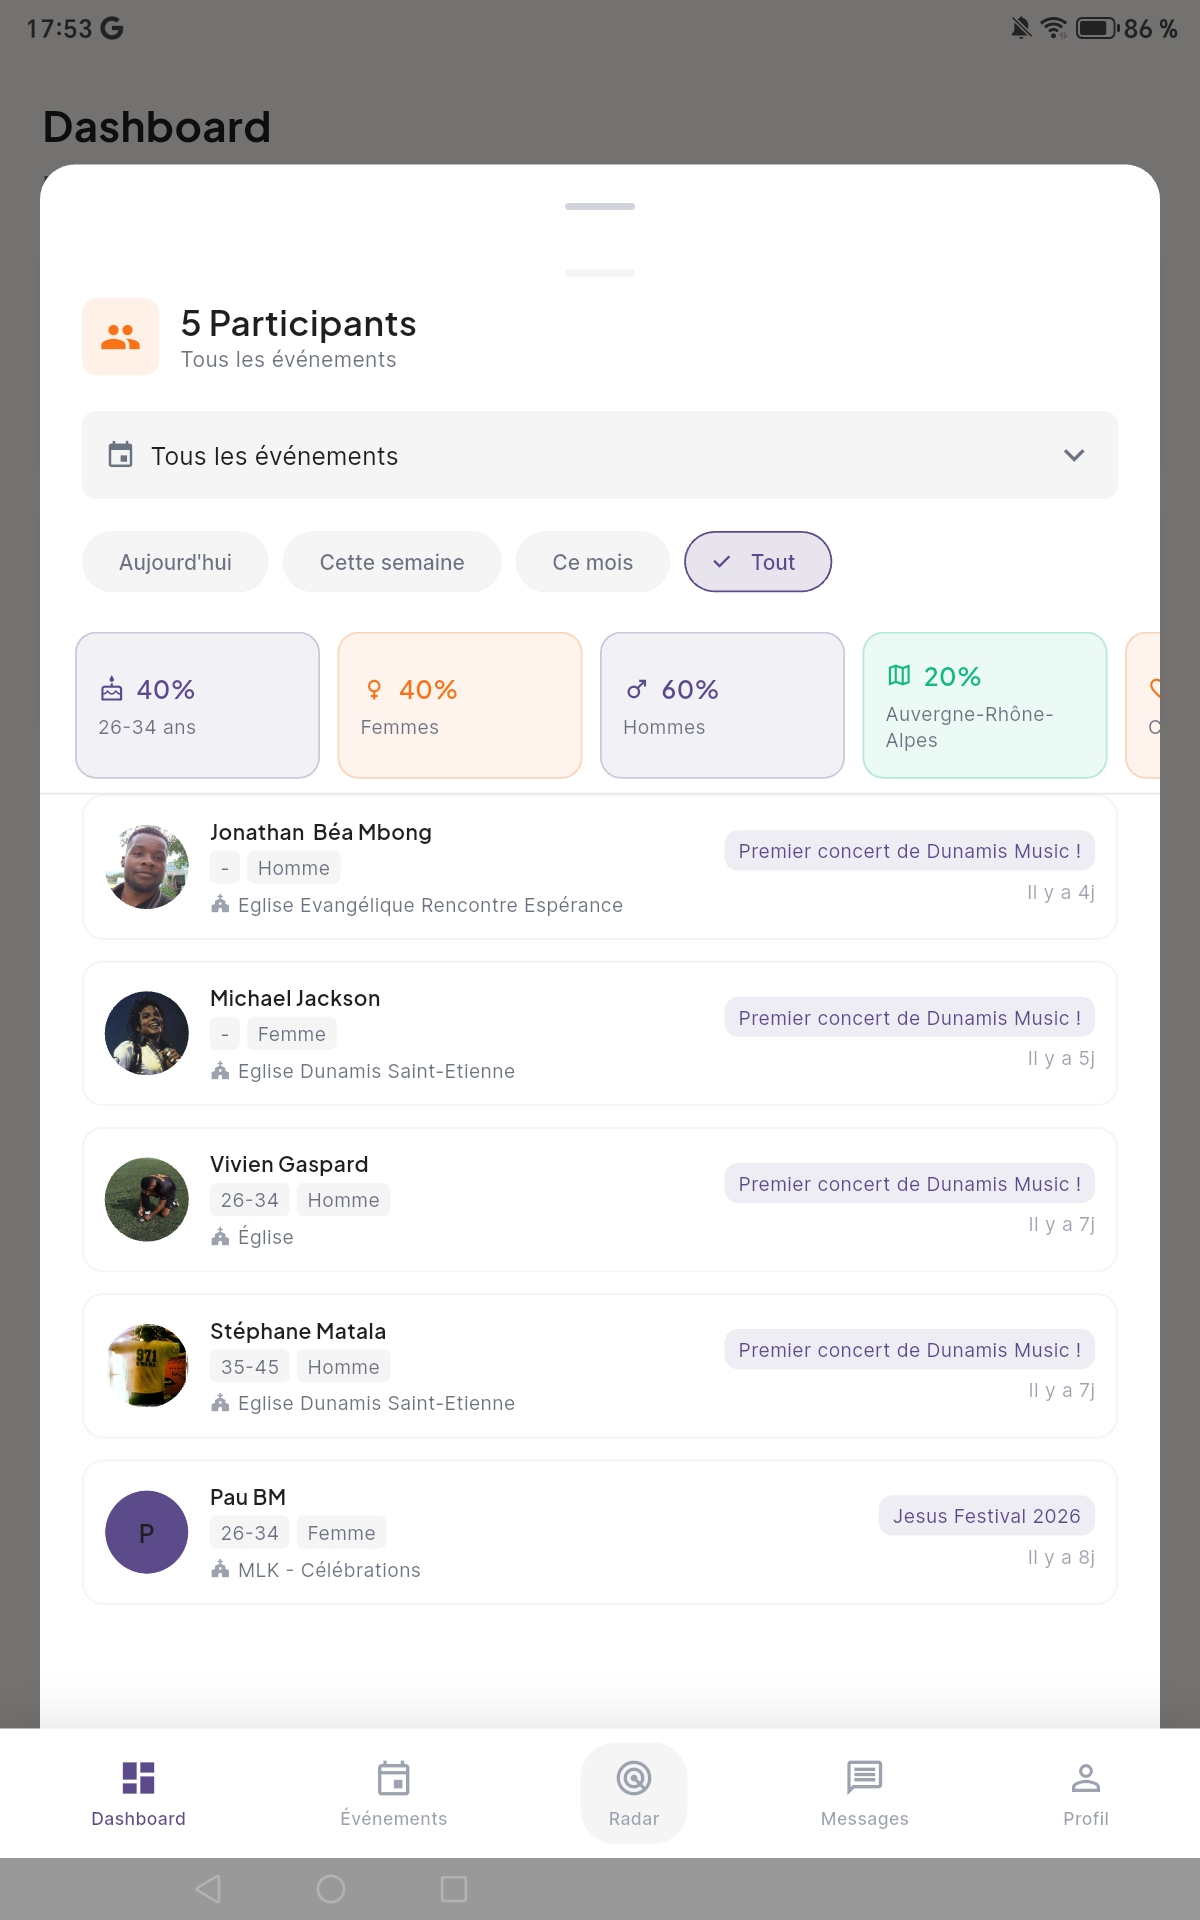This screenshot has width=1200, height=1920.
Task: Open the Profil tab icon
Action: coord(1085,1778)
